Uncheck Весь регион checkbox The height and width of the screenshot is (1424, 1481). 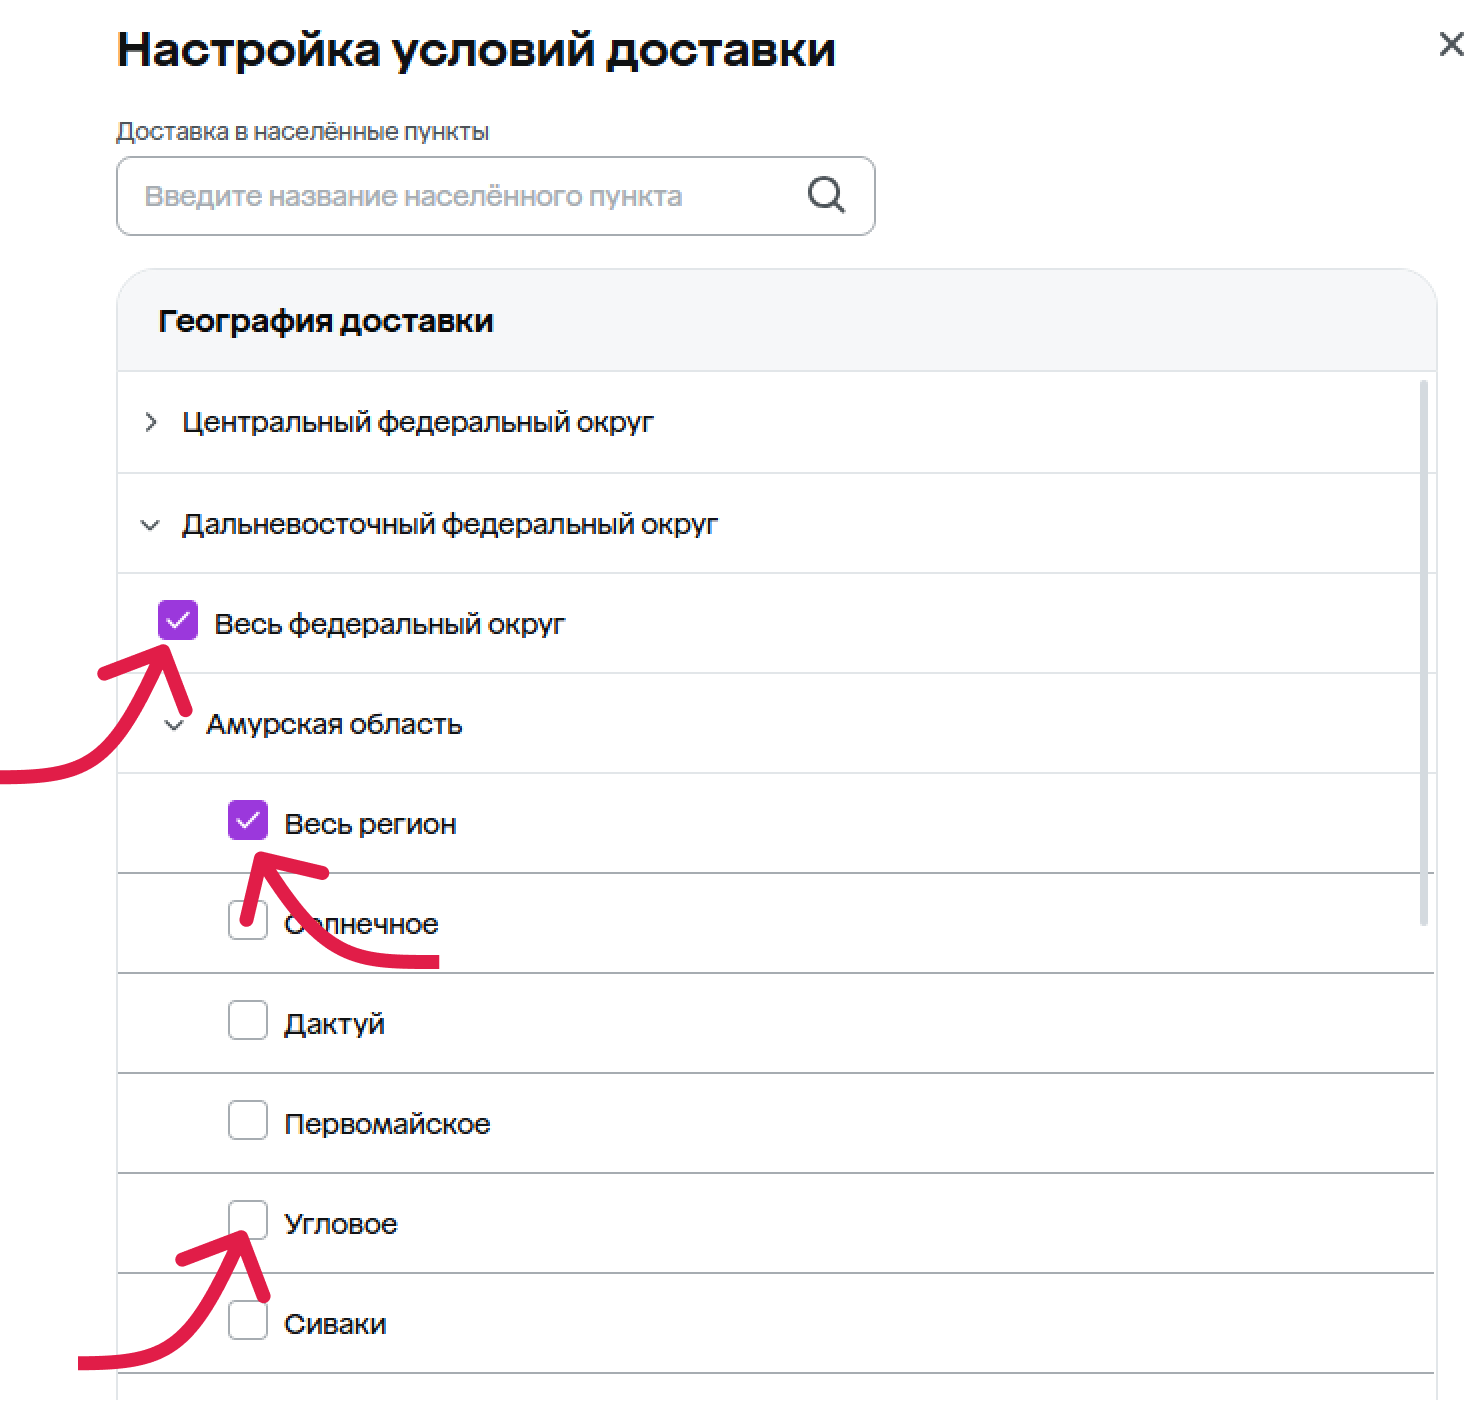tap(248, 820)
